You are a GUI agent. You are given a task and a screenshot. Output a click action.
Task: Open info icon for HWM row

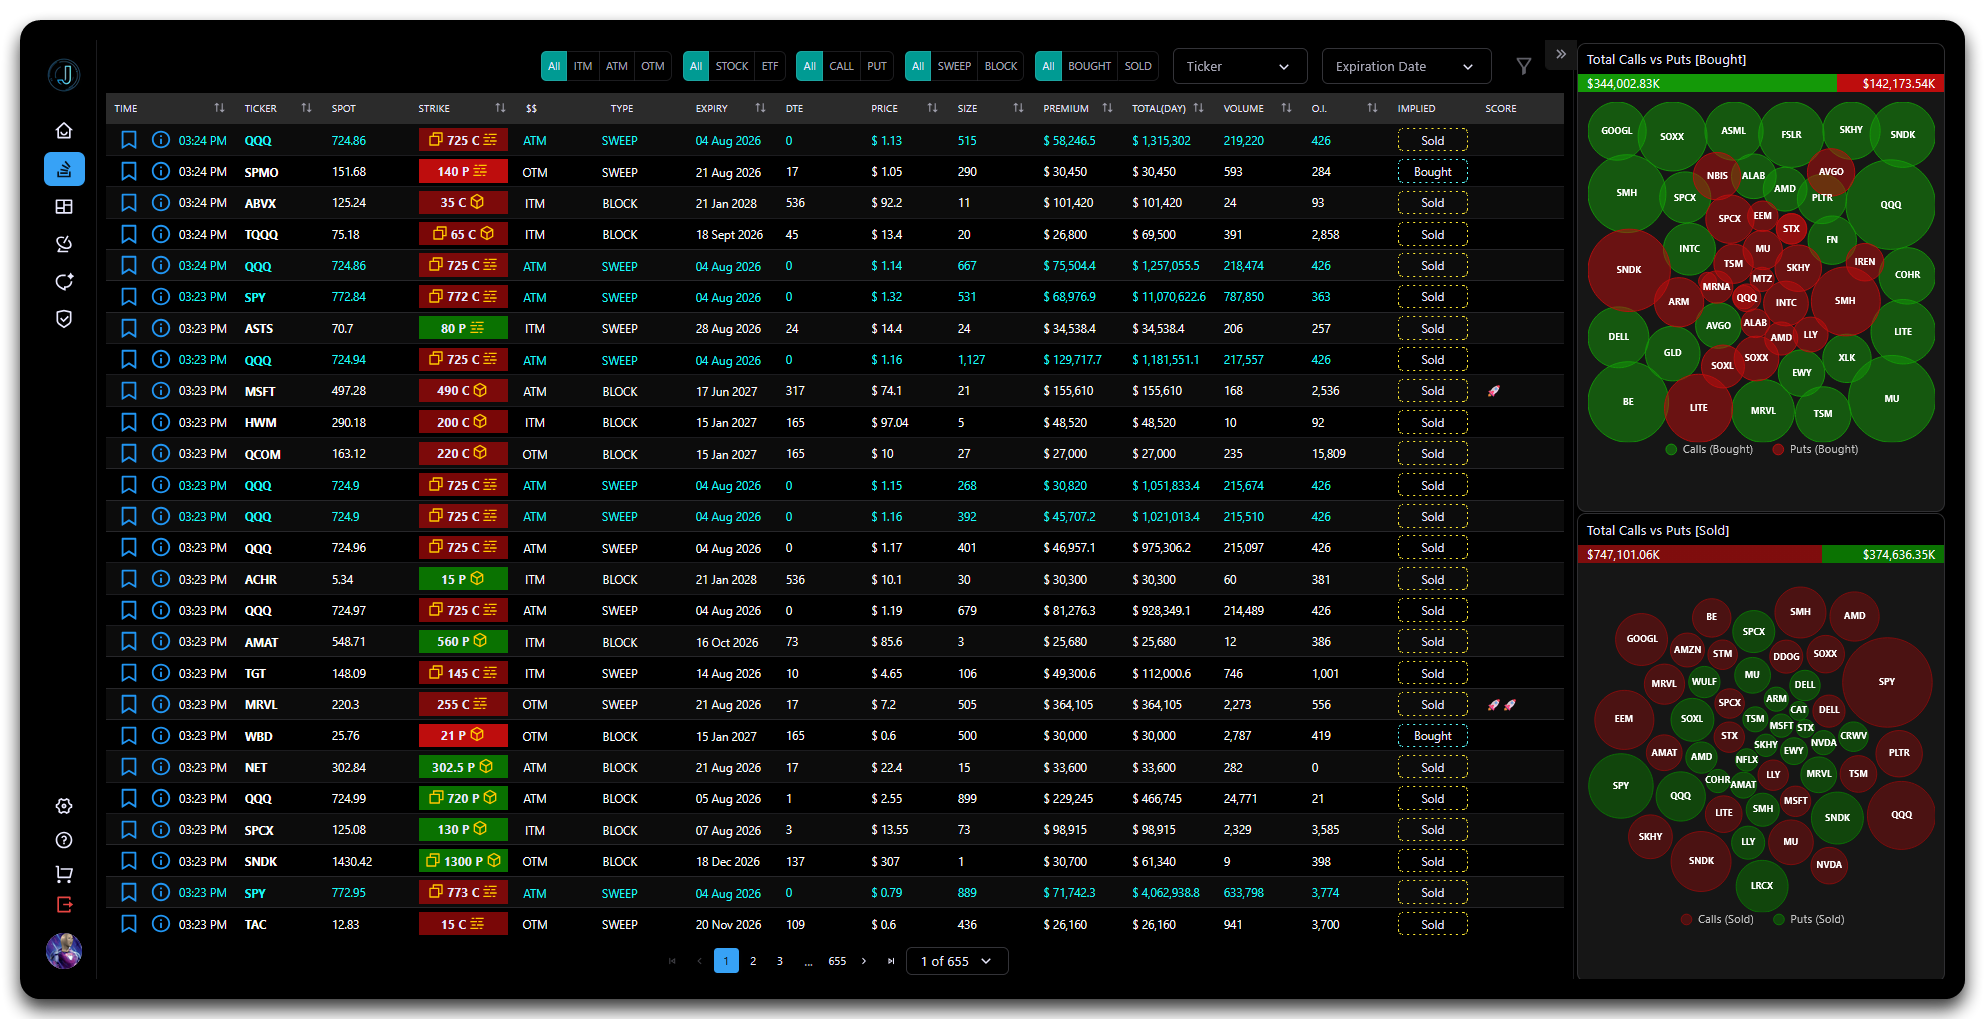coord(160,422)
